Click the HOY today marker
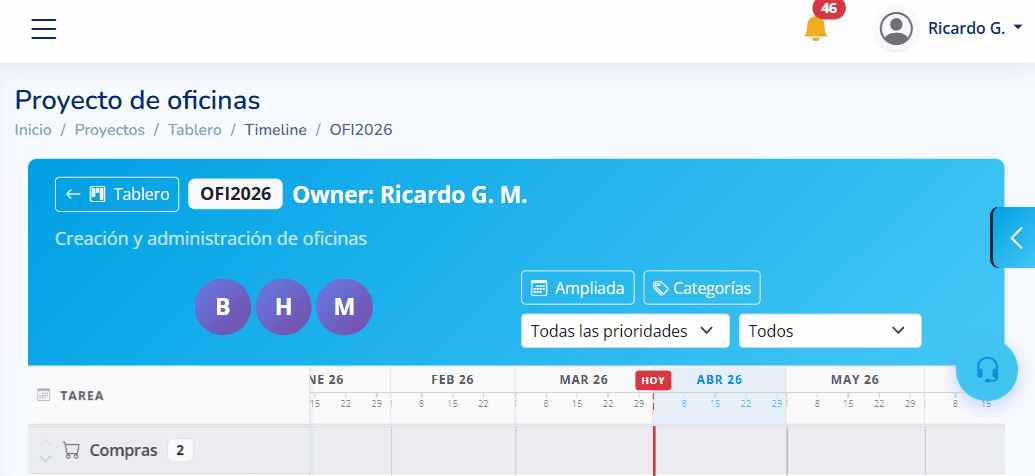 (653, 380)
